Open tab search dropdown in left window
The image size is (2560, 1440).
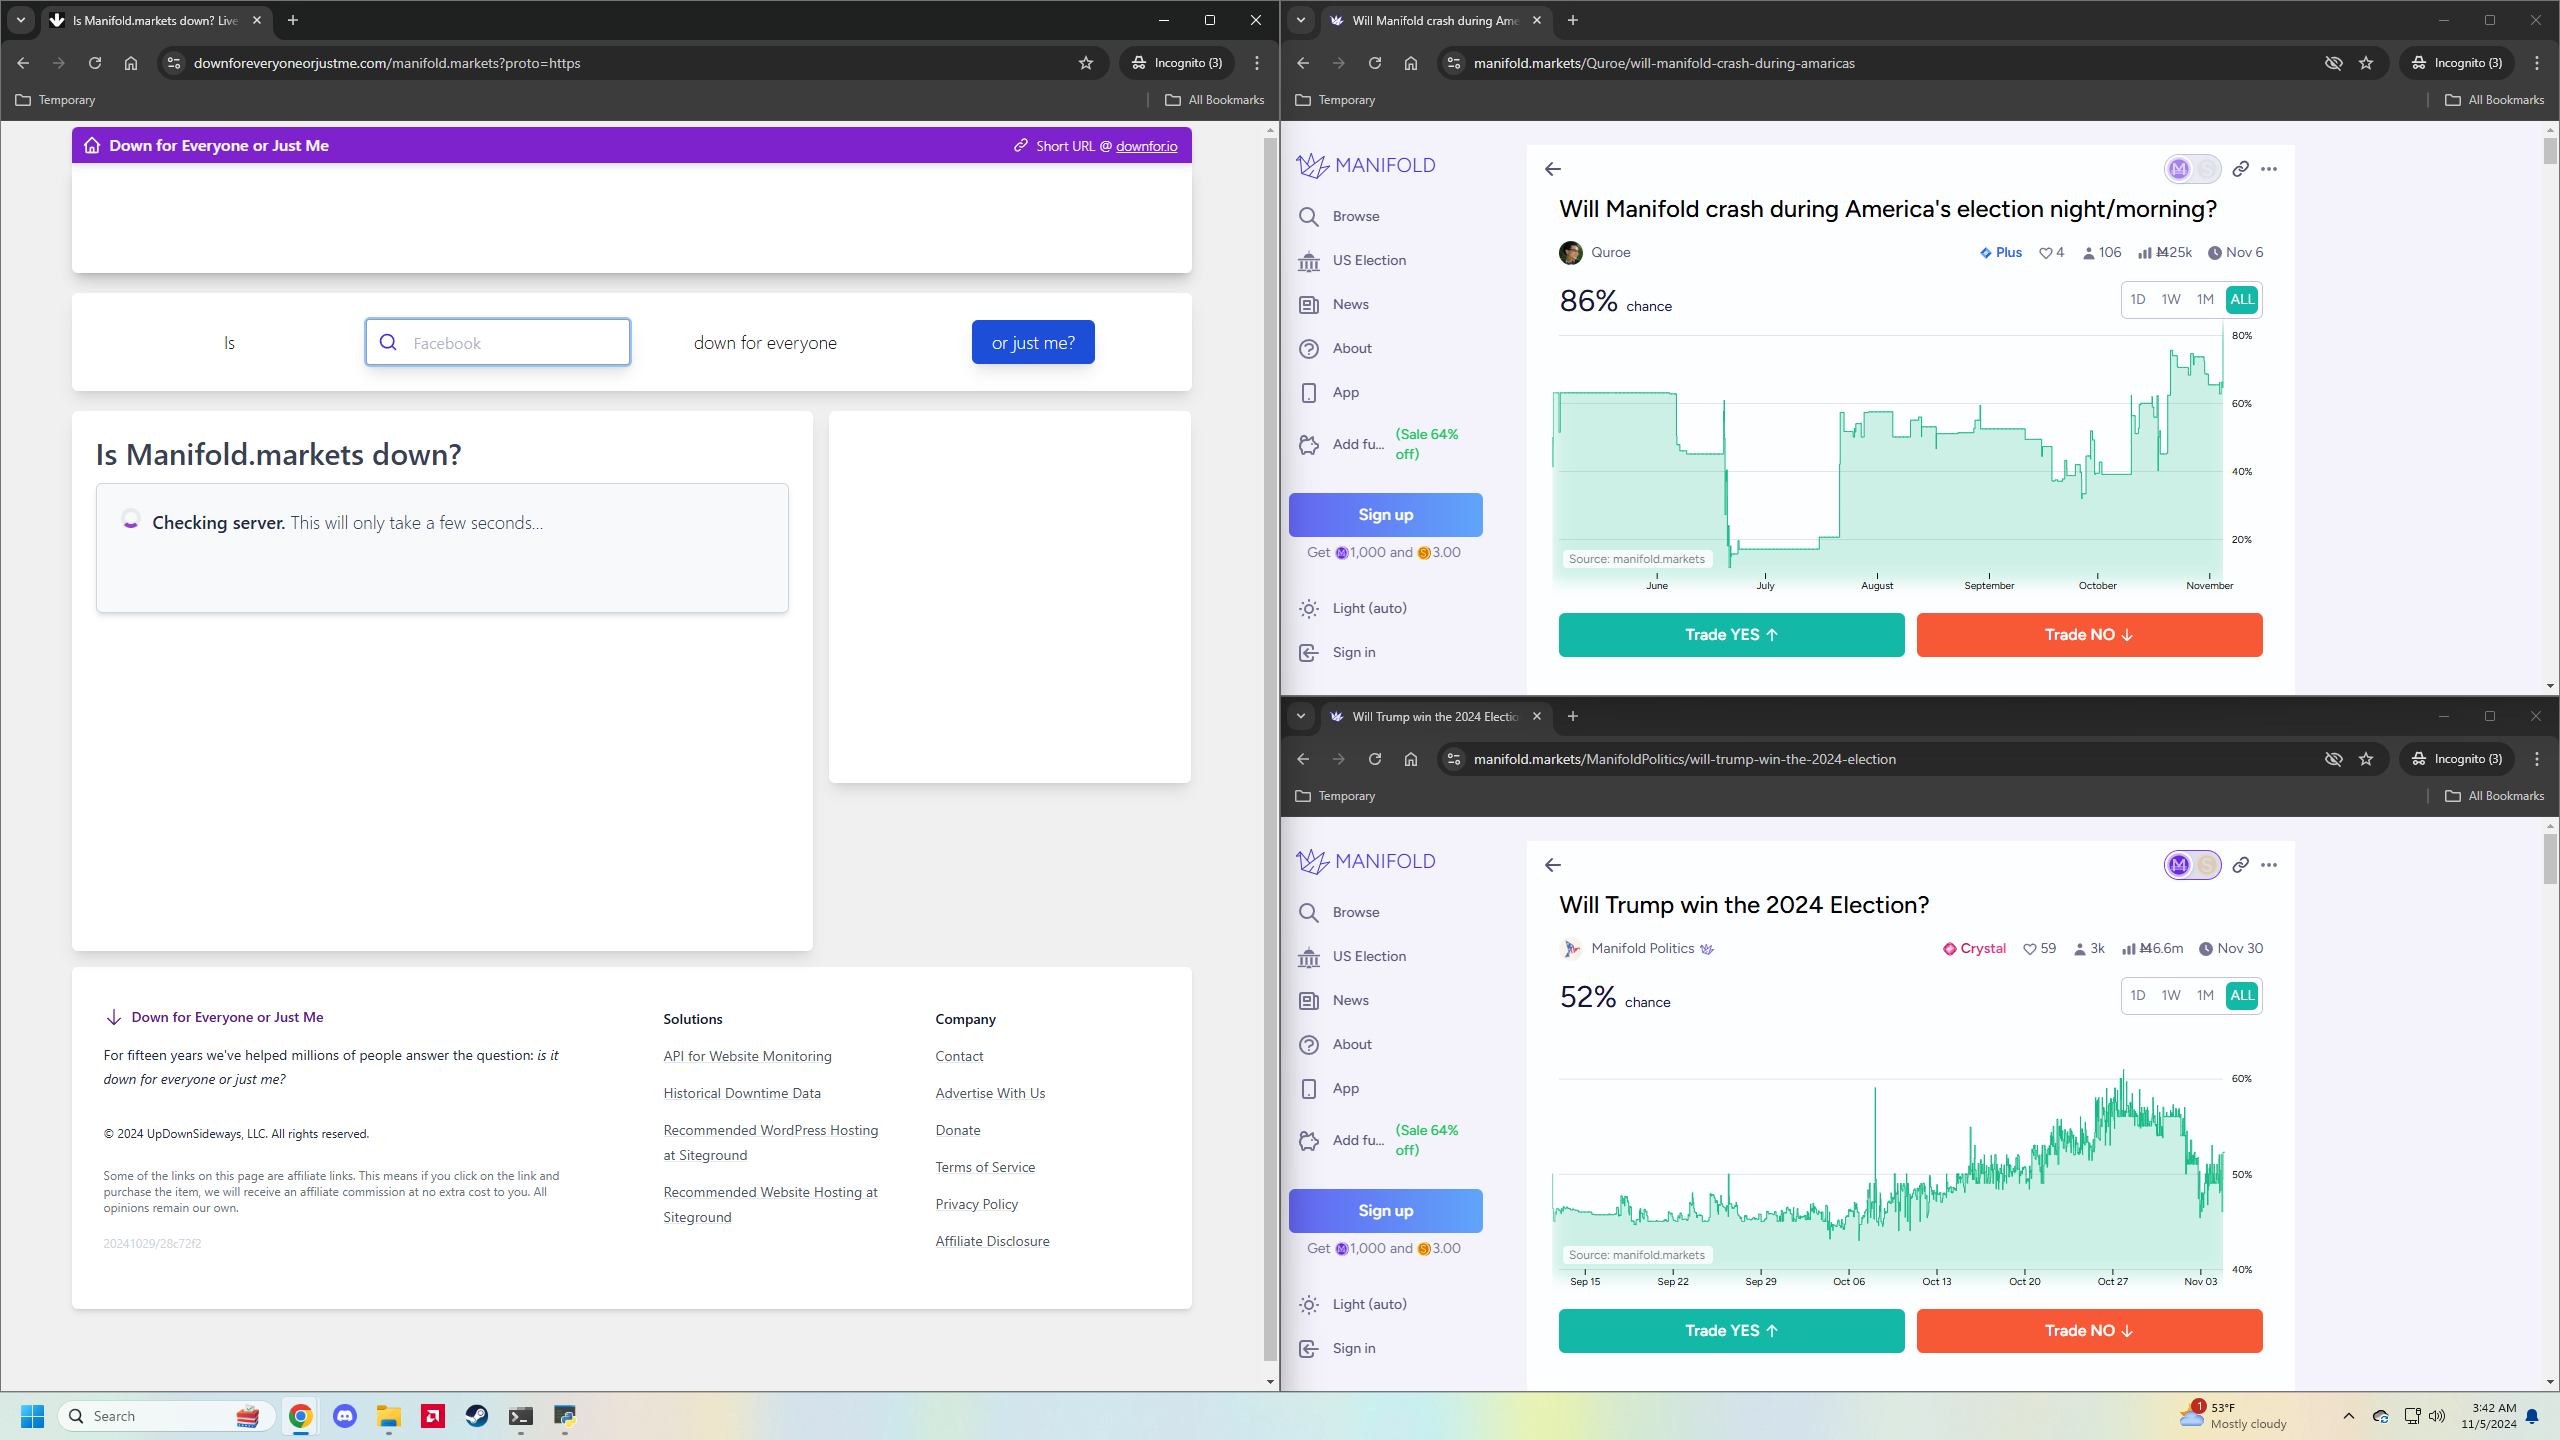click(x=21, y=20)
